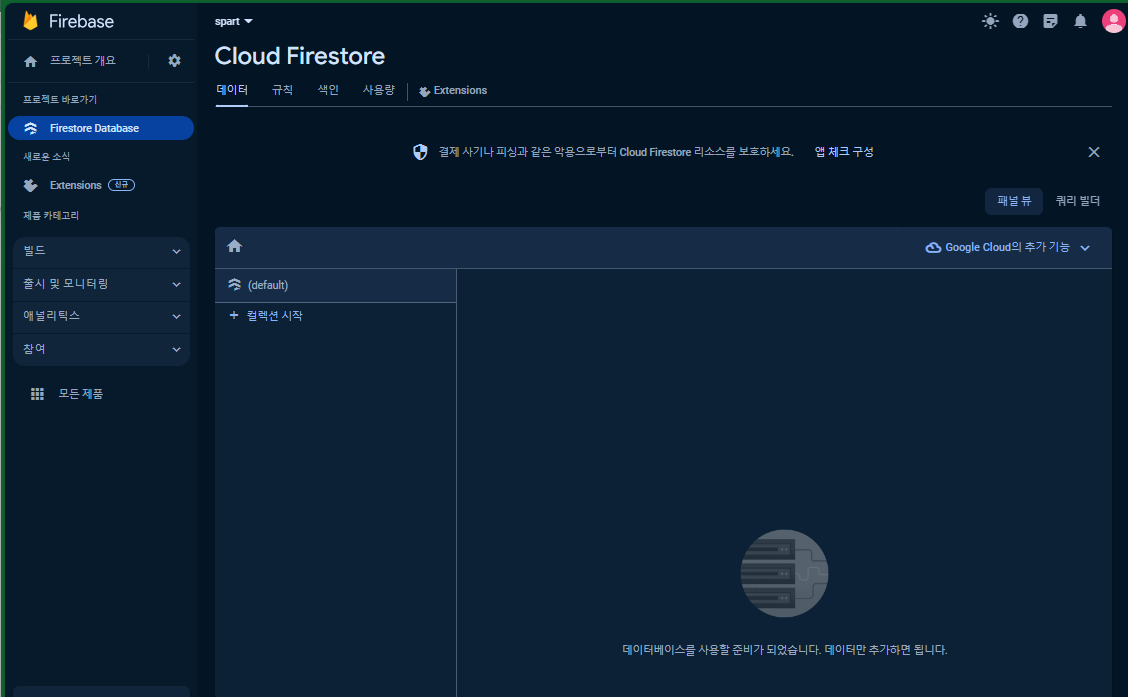This screenshot has width=1128, height=697.
Task: Open project overview home icon
Action: (x=30, y=61)
